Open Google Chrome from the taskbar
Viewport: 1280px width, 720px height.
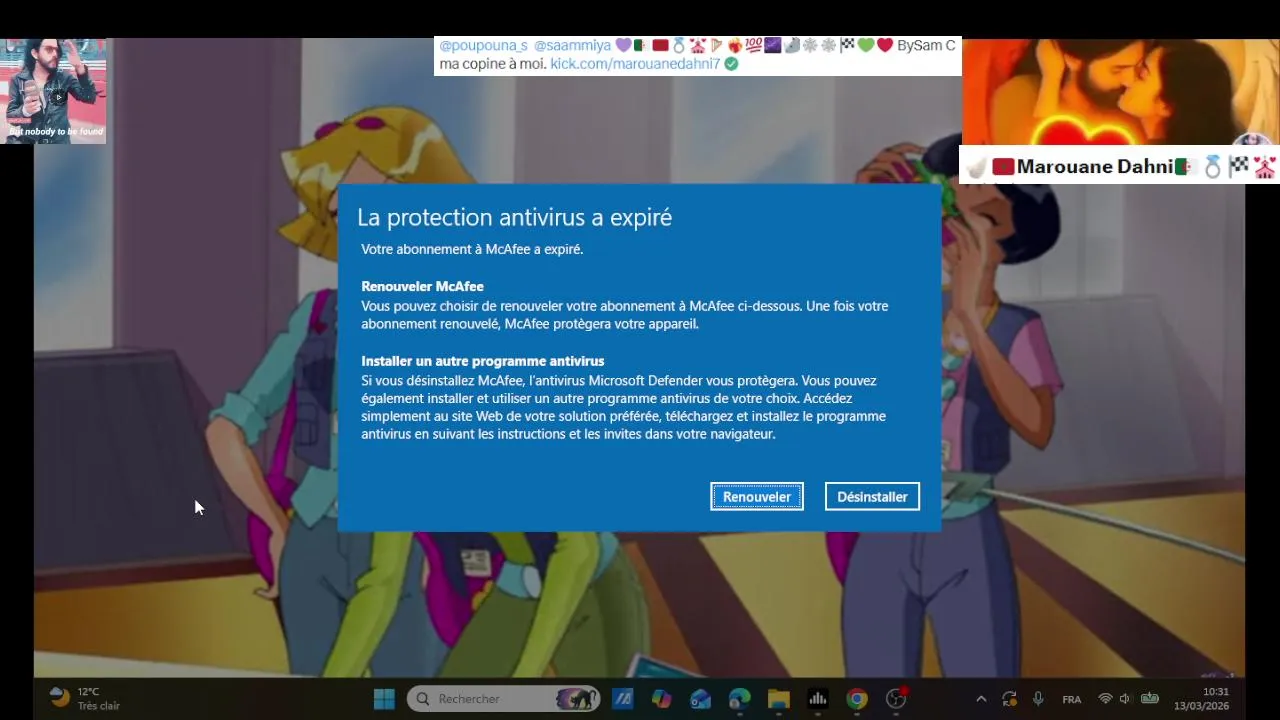tap(857, 699)
